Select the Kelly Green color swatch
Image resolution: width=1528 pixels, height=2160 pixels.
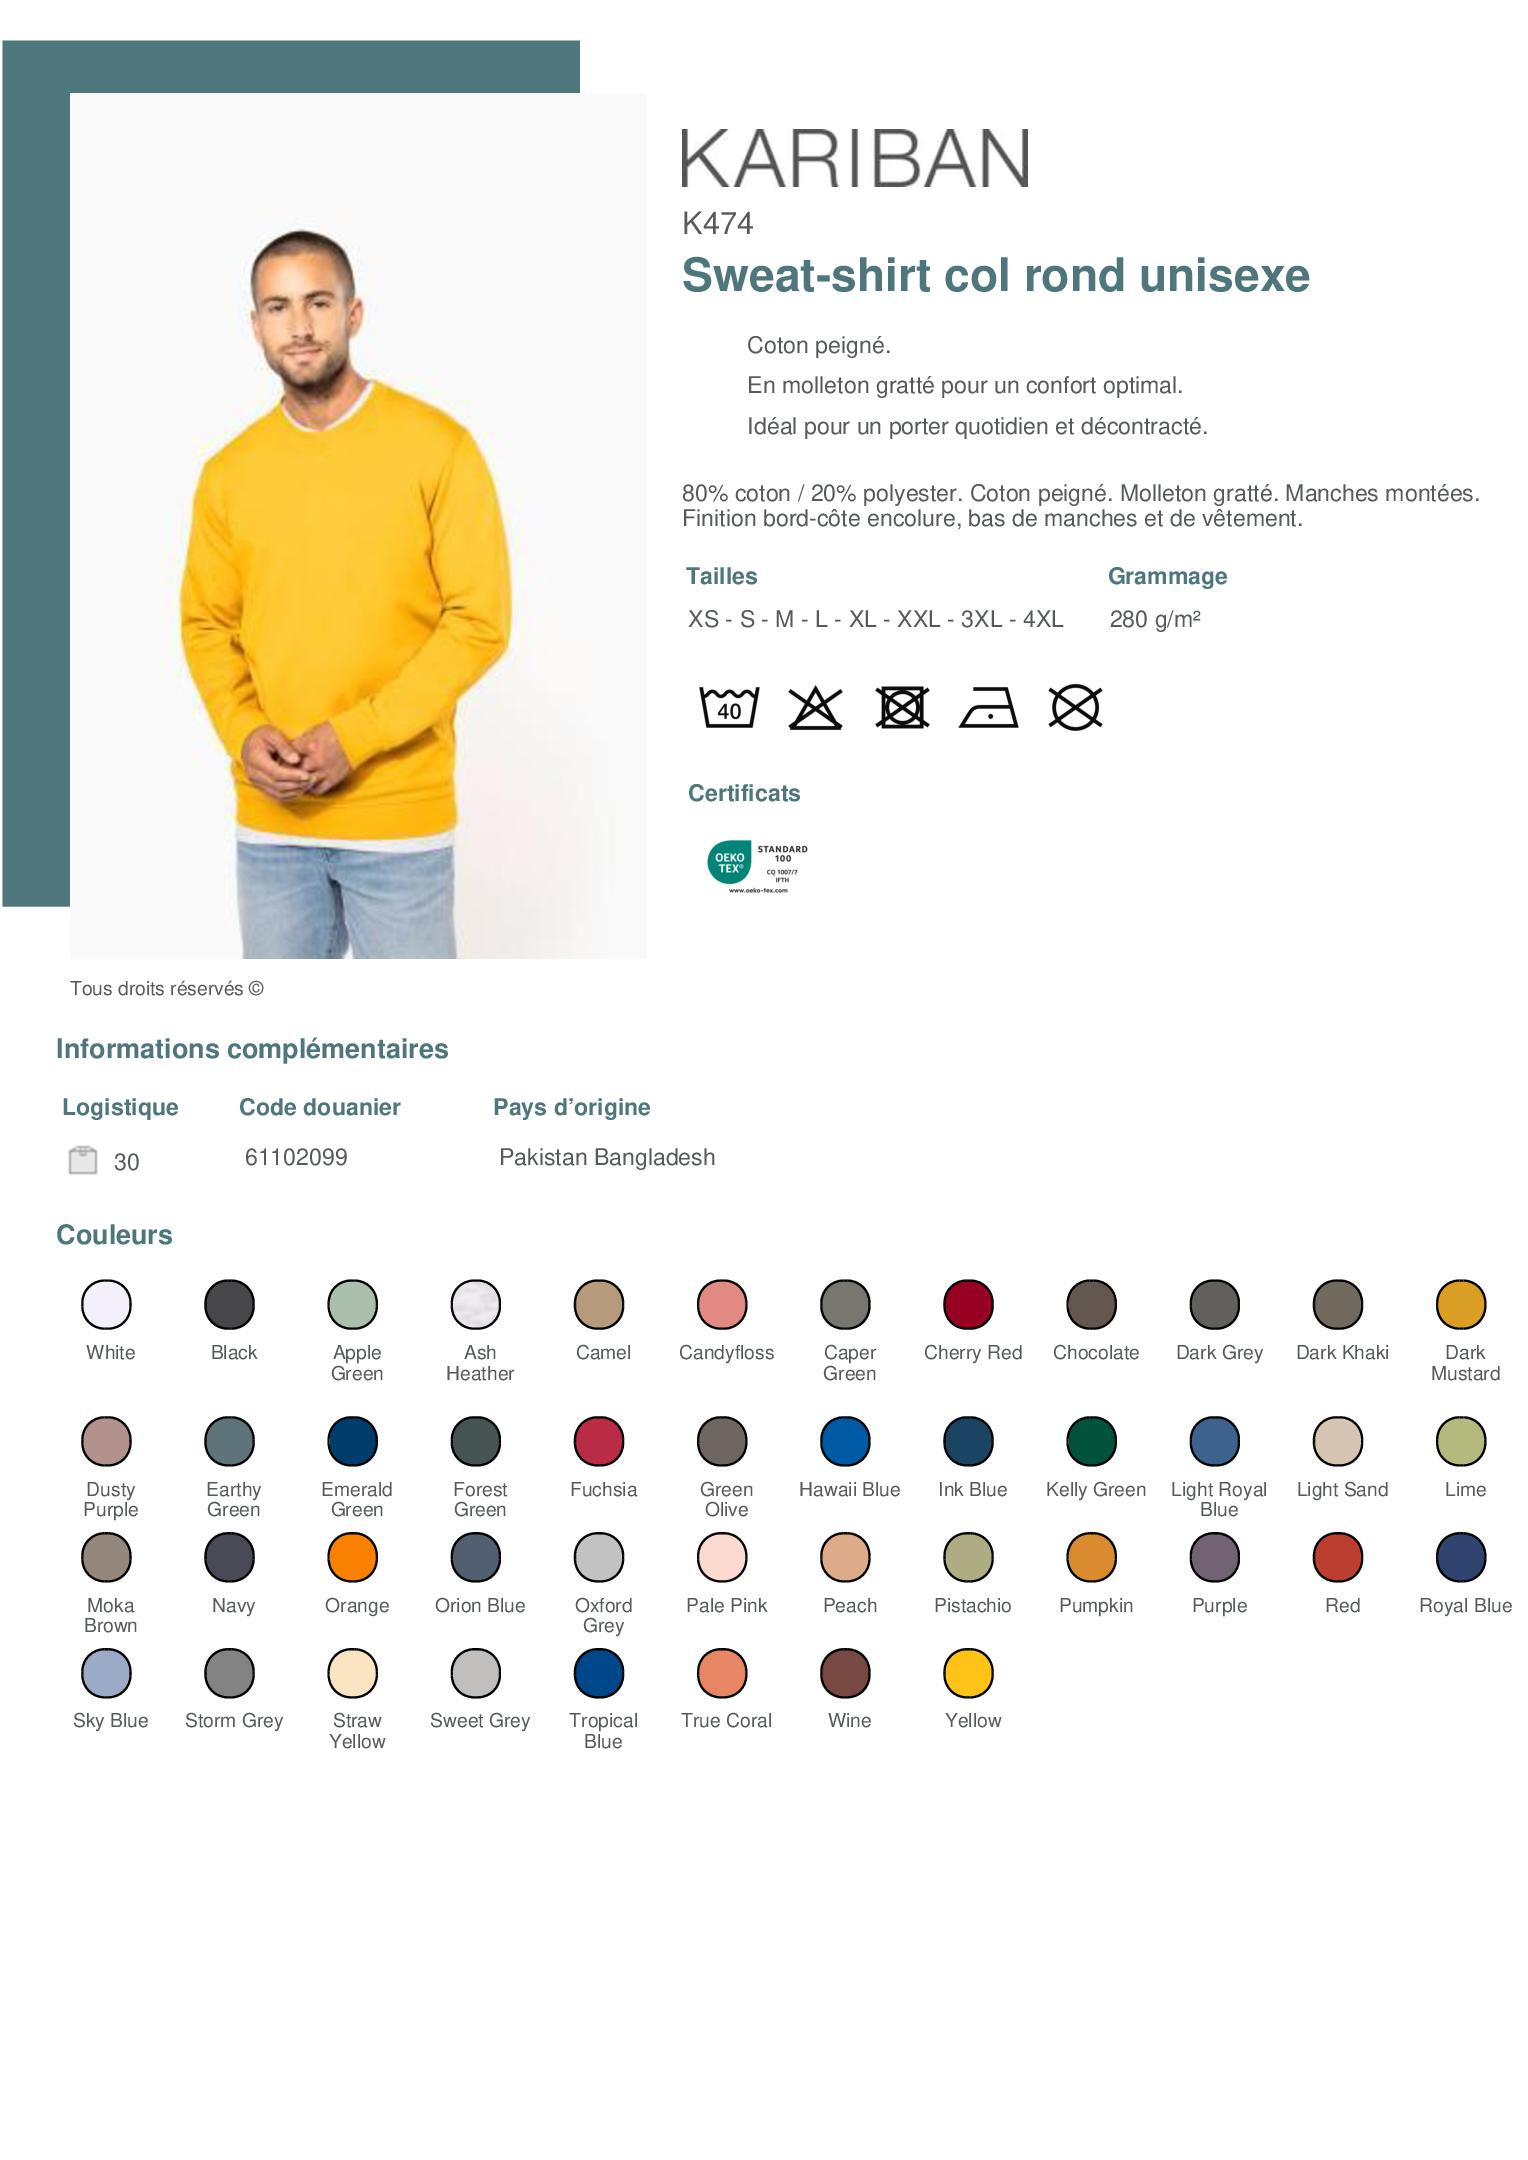(x=1091, y=1441)
